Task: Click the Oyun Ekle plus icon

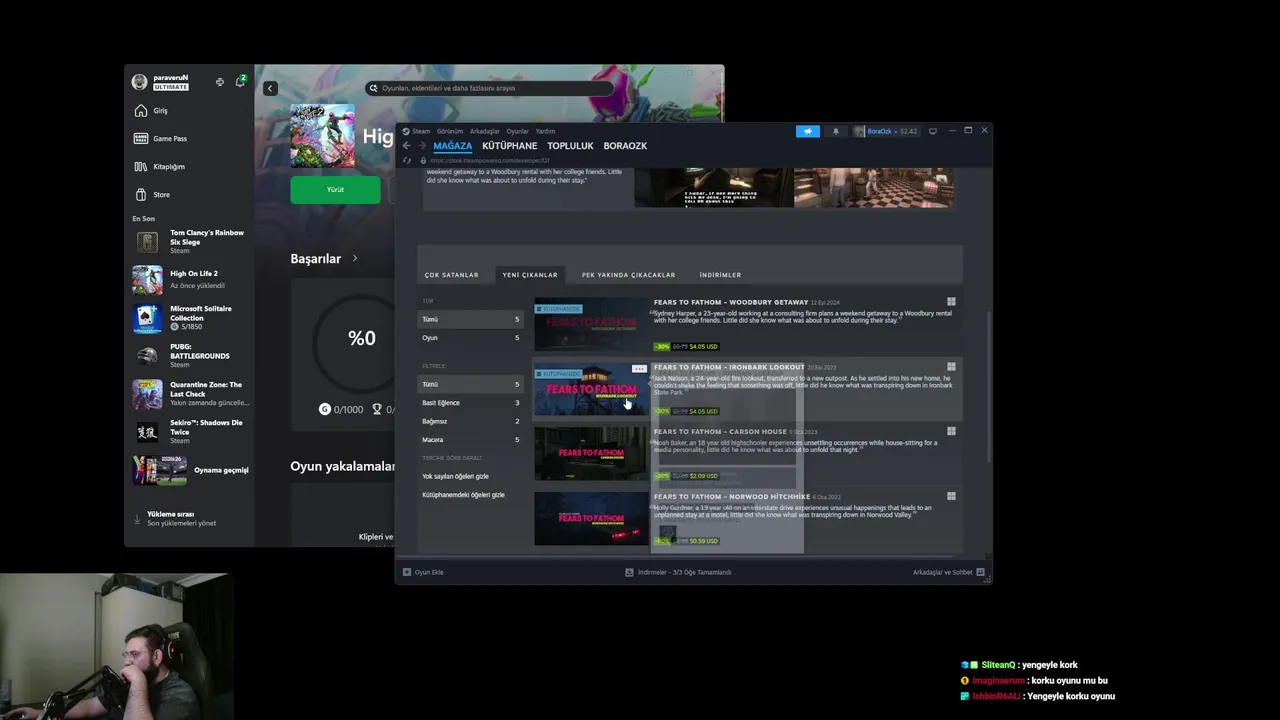Action: click(407, 572)
